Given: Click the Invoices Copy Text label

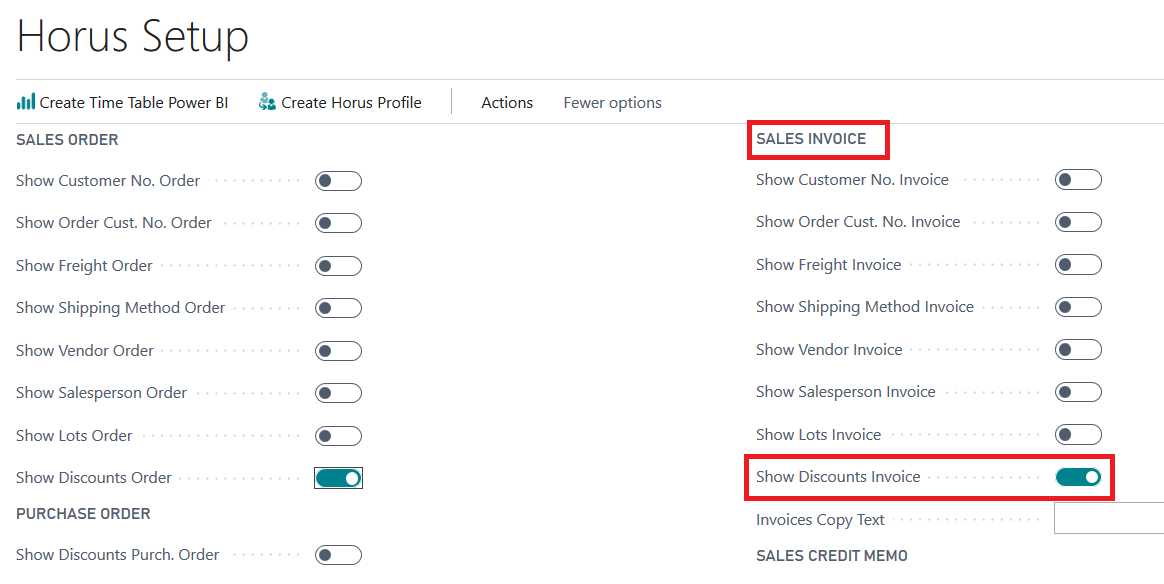Looking at the screenshot, I should 820,520.
